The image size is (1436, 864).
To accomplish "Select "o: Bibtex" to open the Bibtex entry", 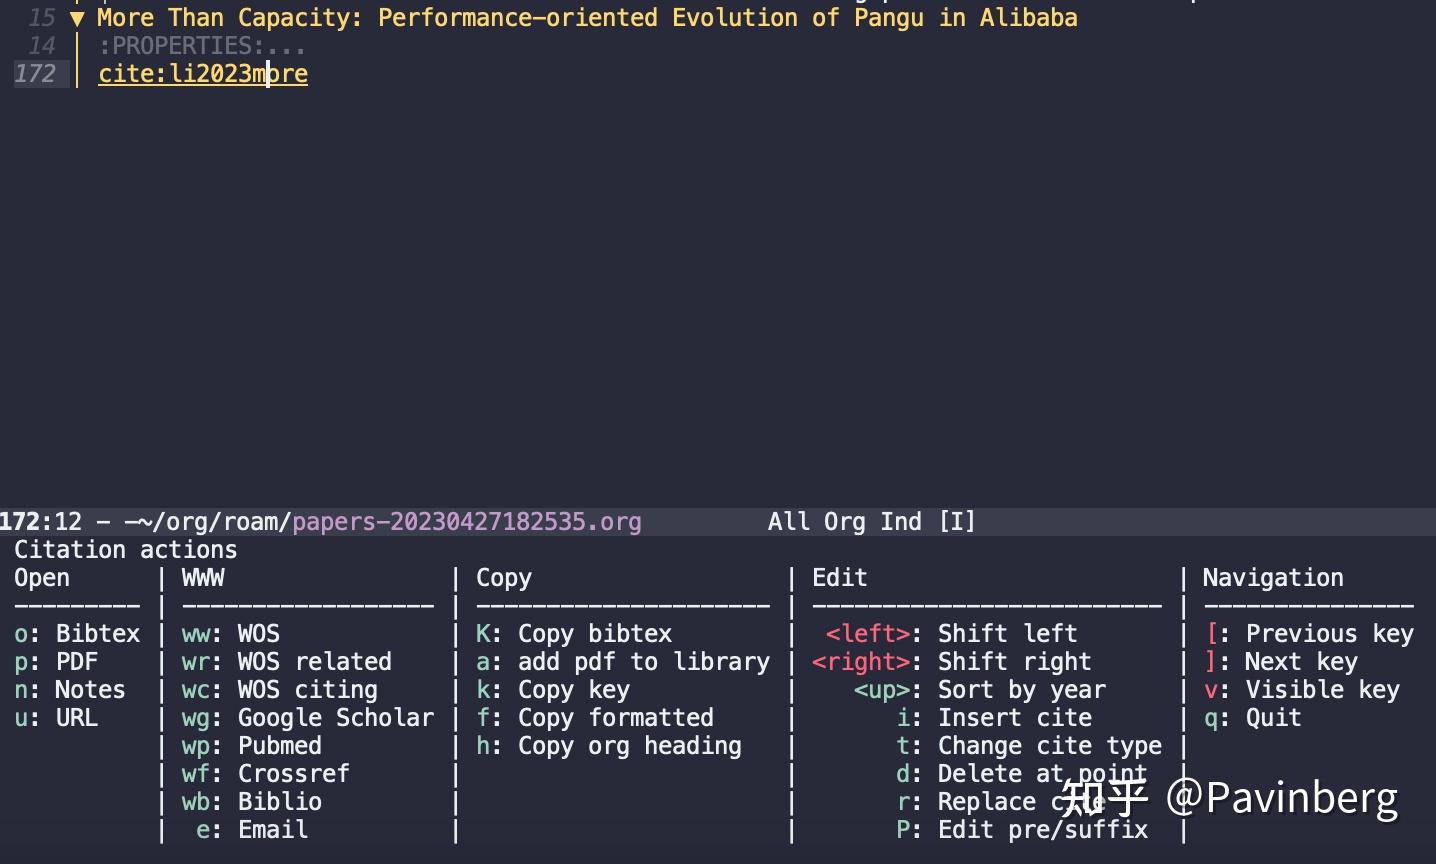I will (x=75, y=633).
